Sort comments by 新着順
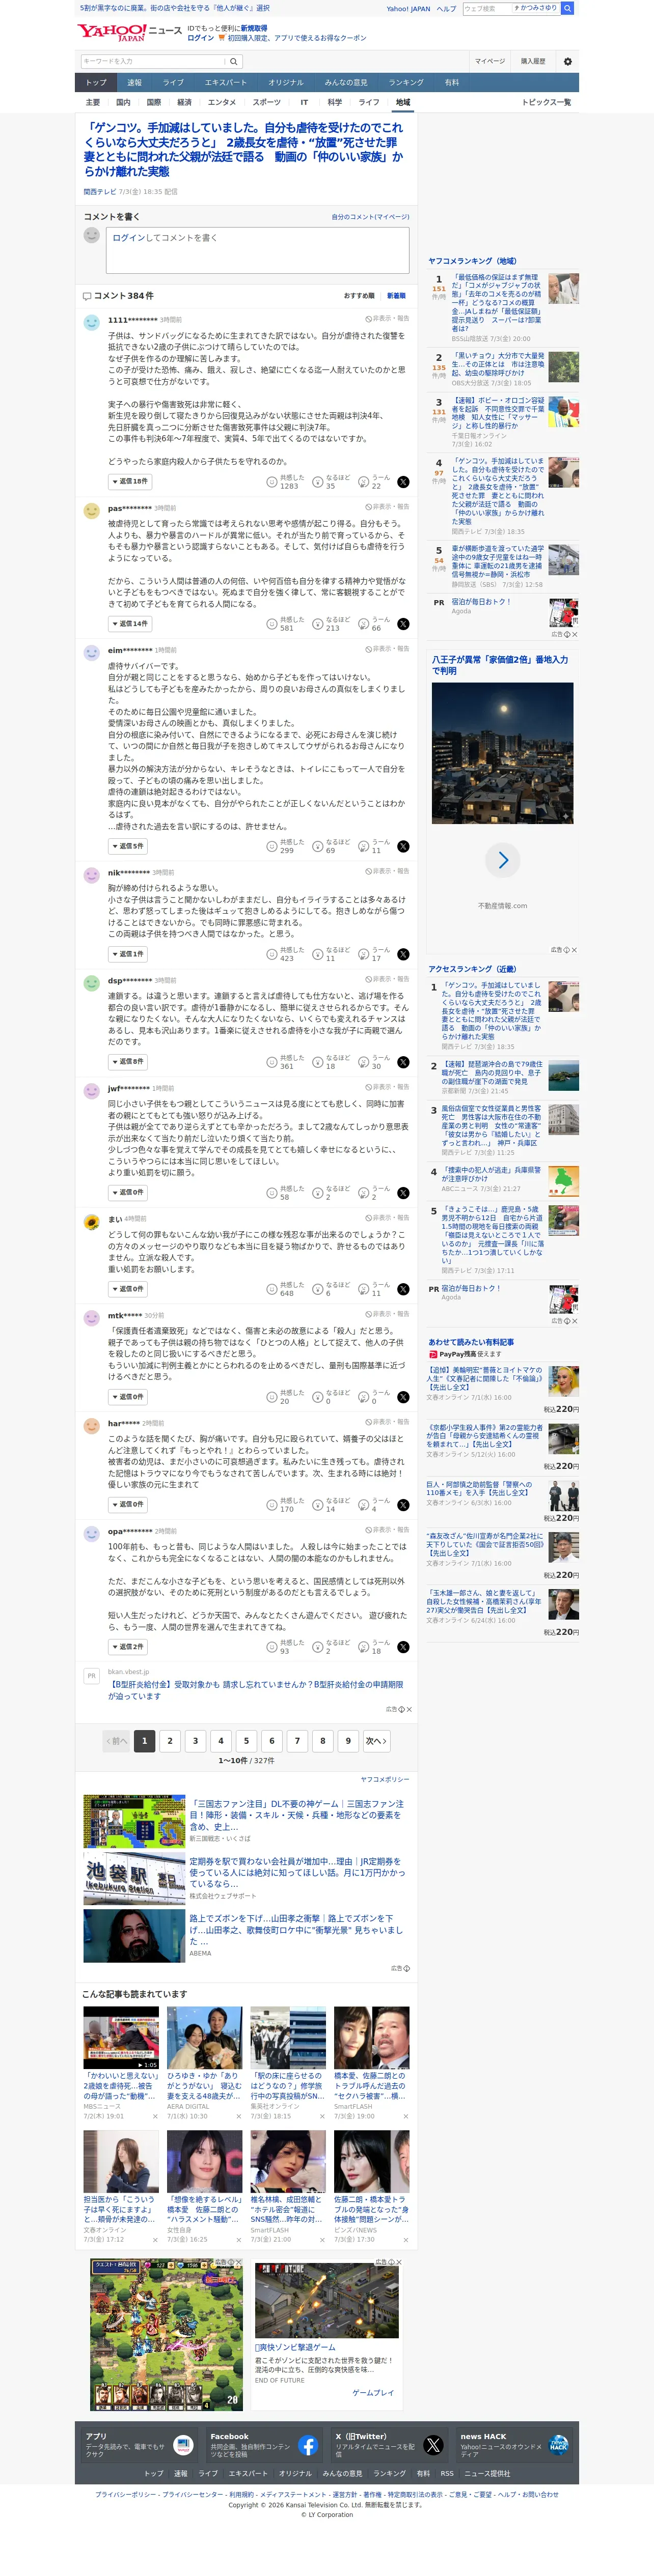The width and height of the screenshot is (654, 2576). click(396, 296)
